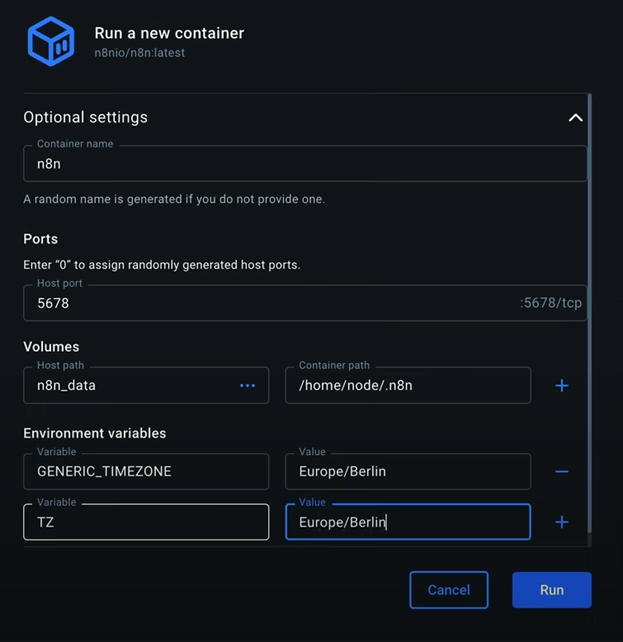Viewport: 623px width, 642px height.
Task: Select the Container path field
Action: coord(407,385)
